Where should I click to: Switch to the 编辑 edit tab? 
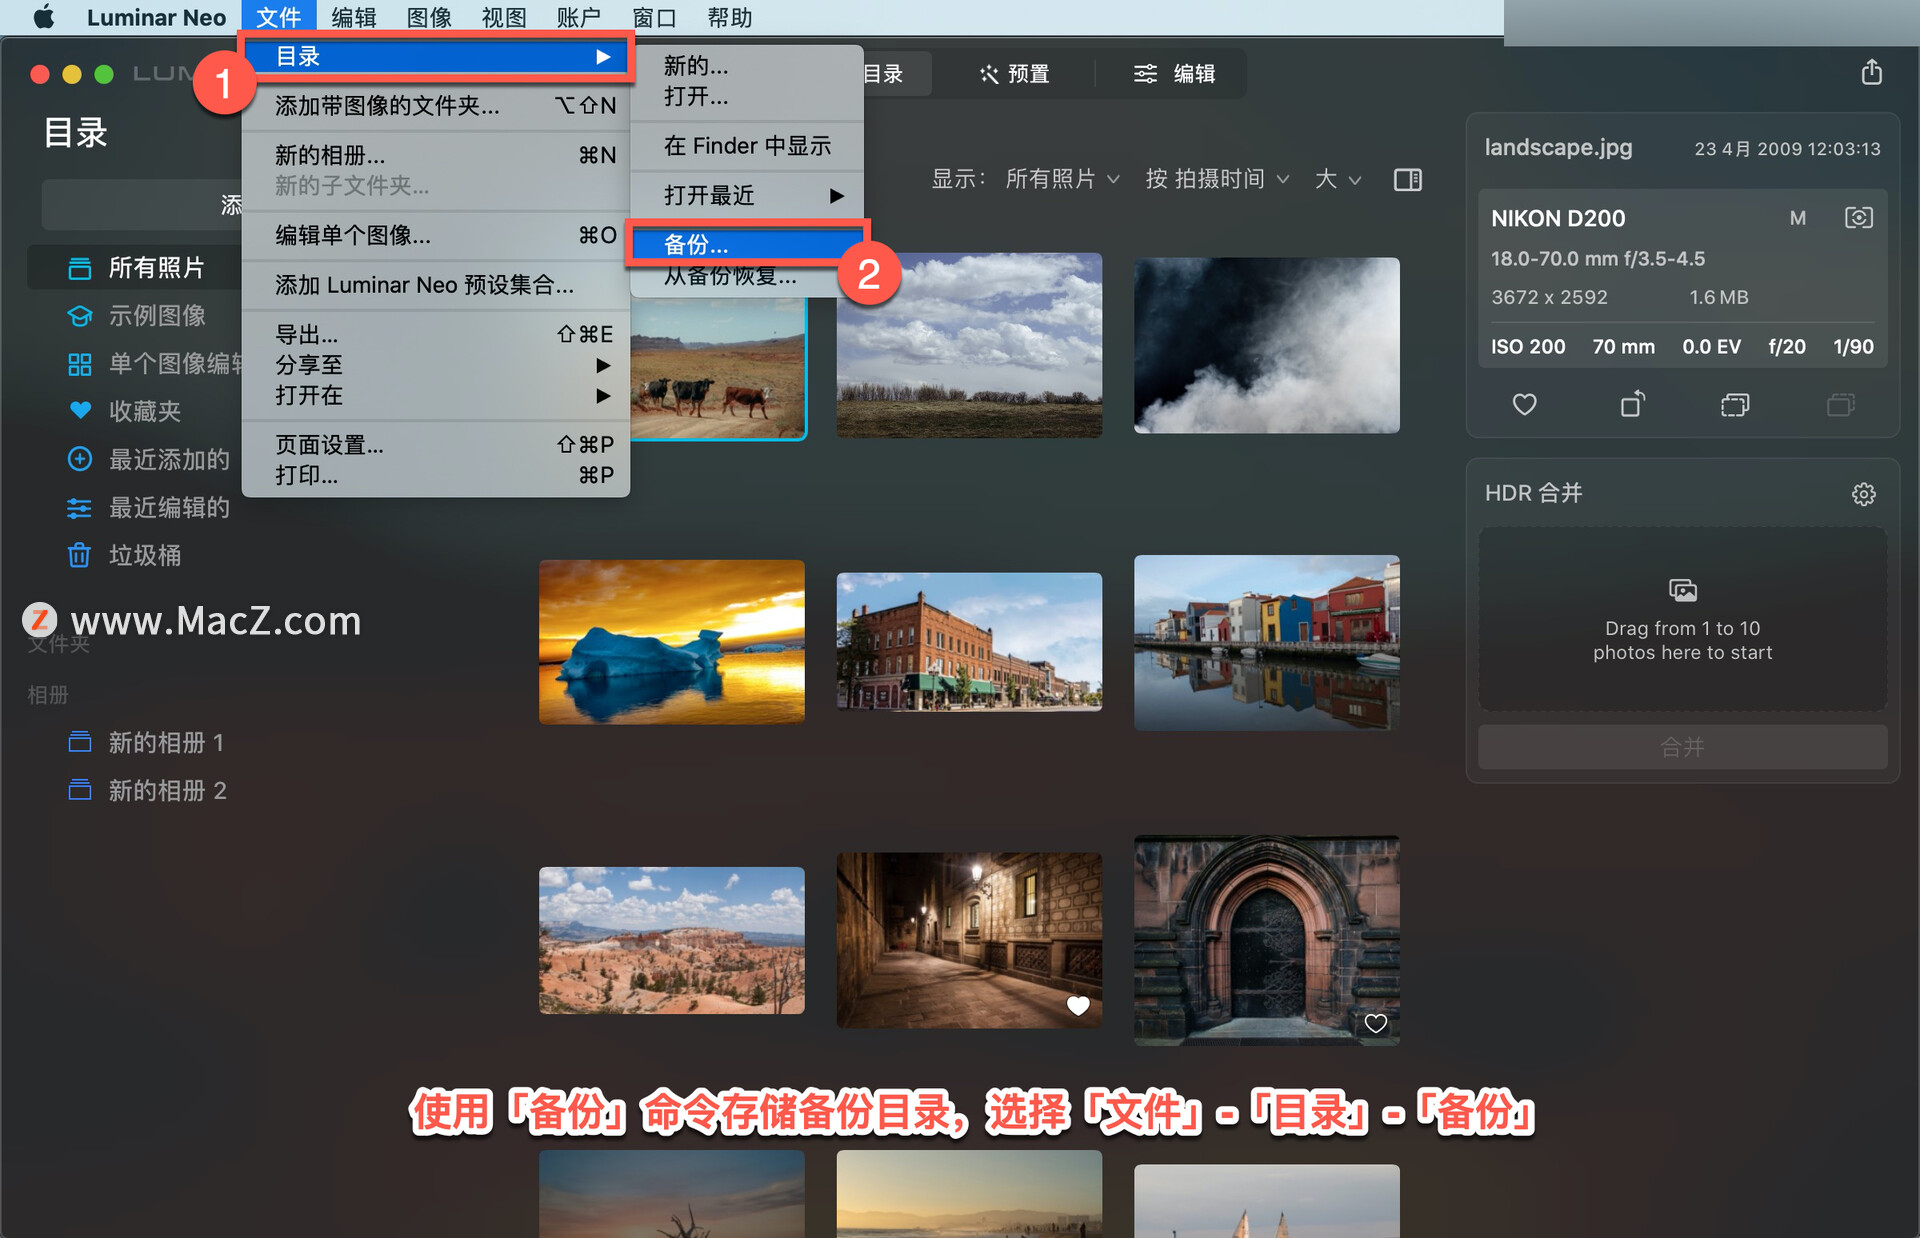tap(1174, 74)
